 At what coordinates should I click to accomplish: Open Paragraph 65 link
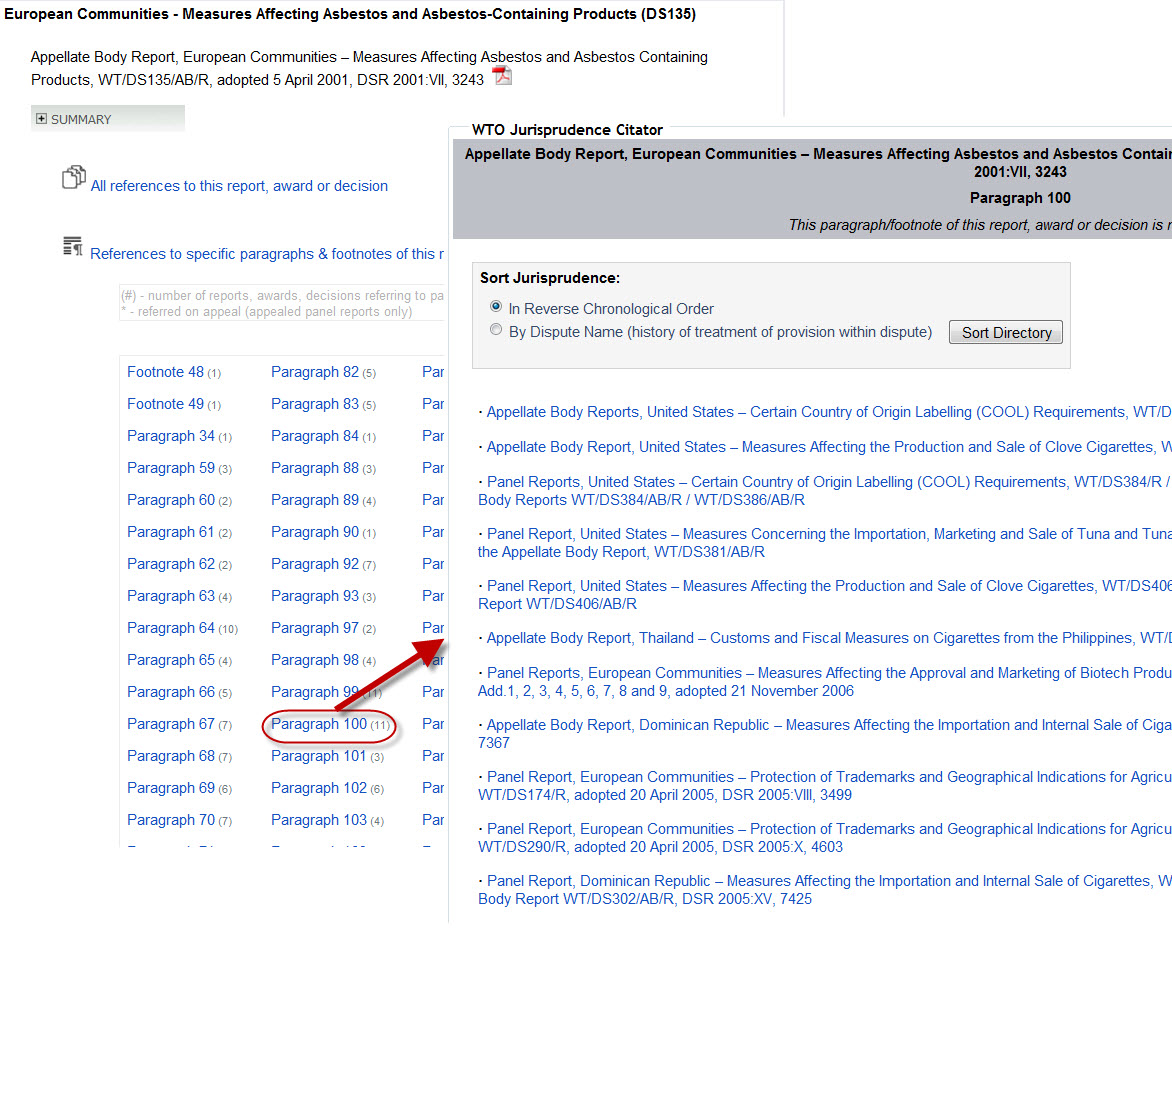tap(170, 661)
